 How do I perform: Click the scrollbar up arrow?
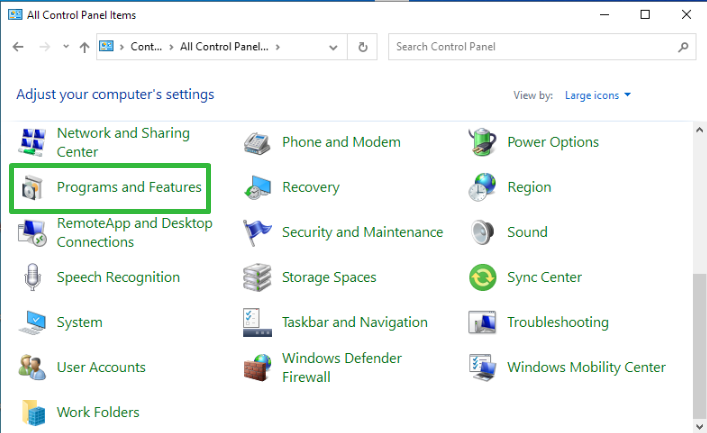699,130
